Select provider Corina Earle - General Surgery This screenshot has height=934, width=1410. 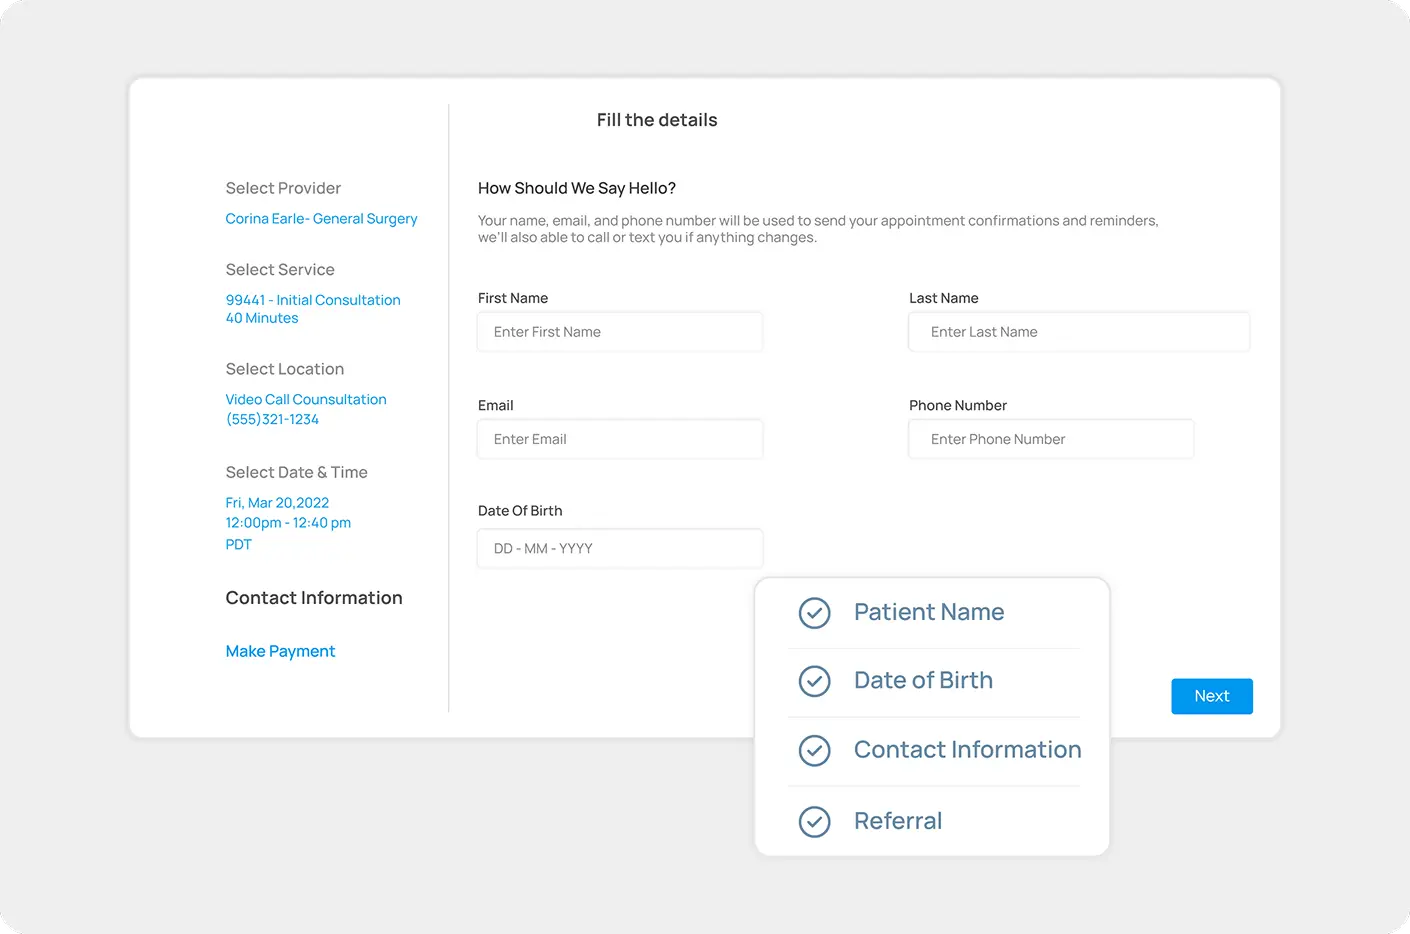click(x=321, y=218)
